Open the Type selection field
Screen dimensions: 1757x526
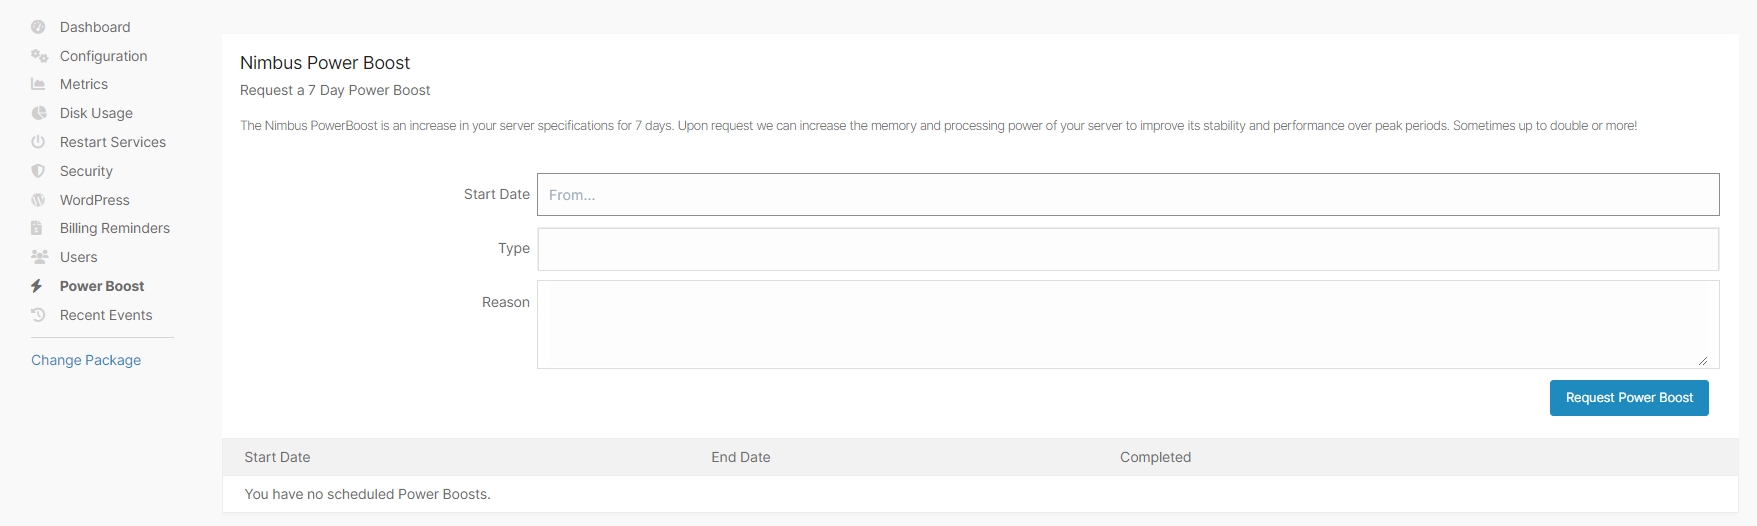click(x=1128, y=249)
